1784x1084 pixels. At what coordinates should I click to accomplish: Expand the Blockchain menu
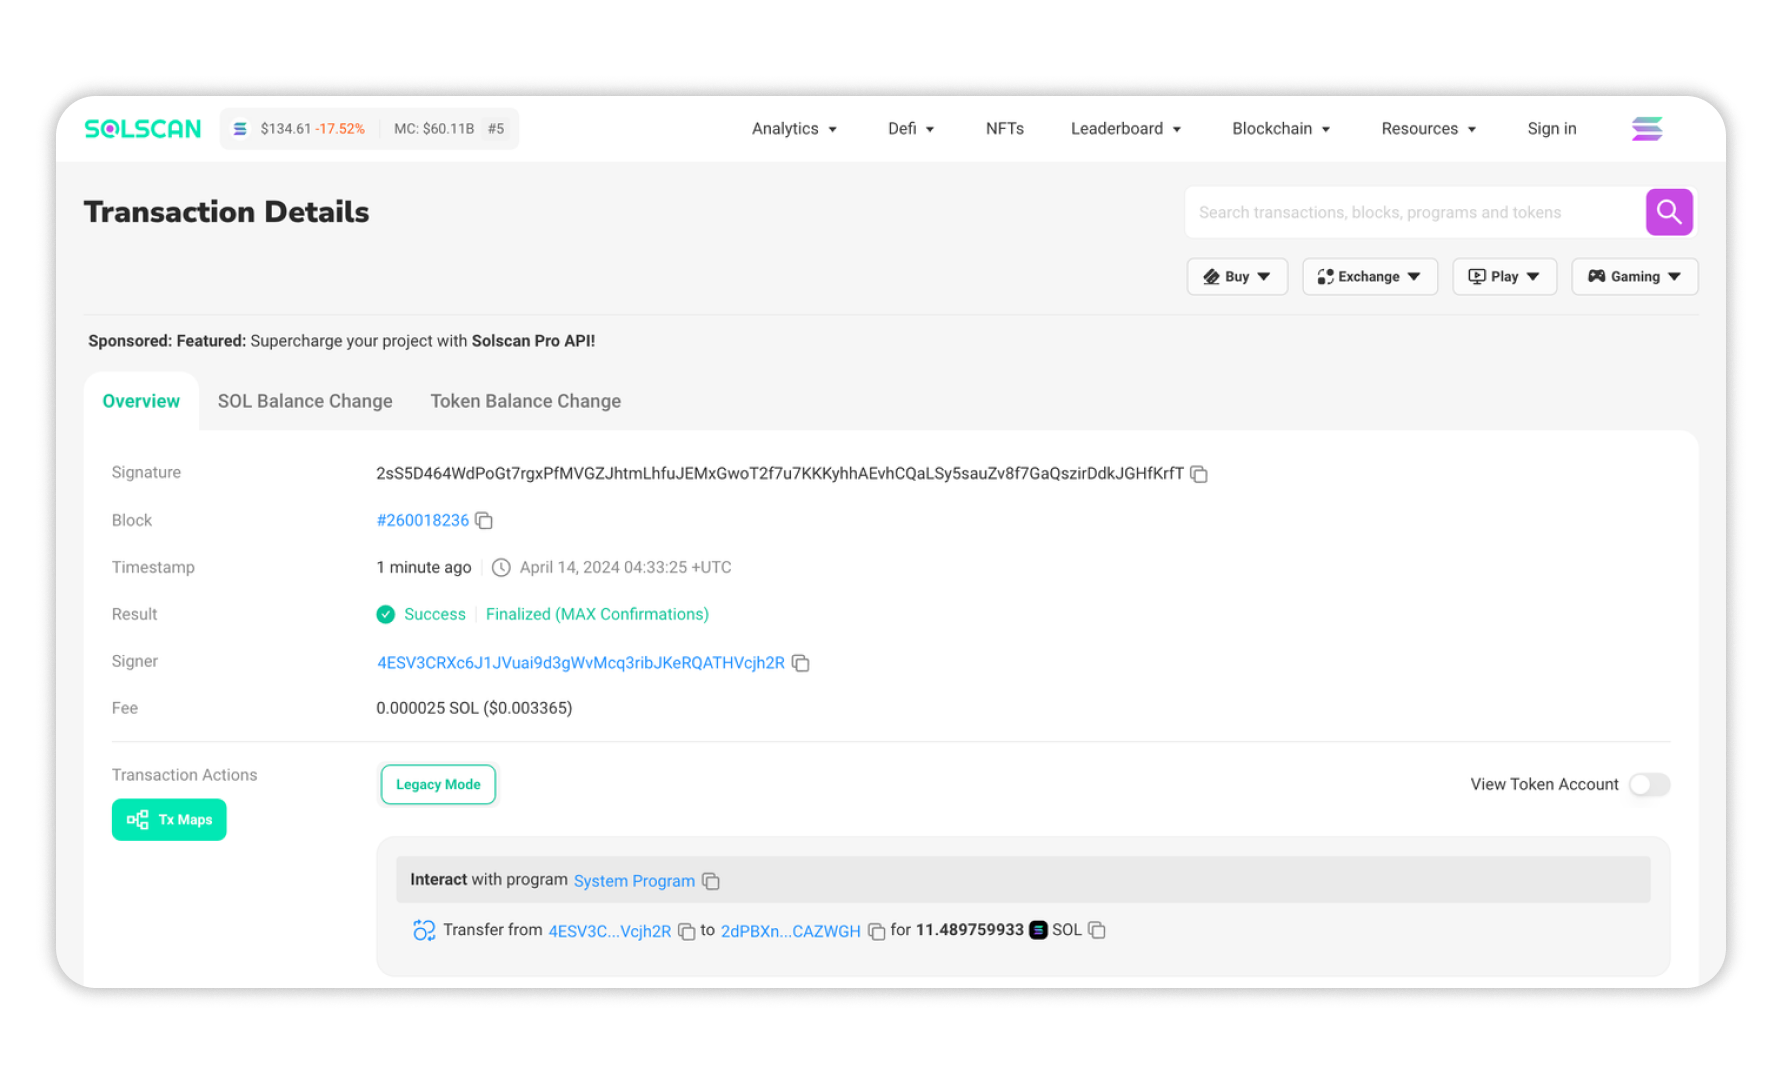click(1281, 129)
